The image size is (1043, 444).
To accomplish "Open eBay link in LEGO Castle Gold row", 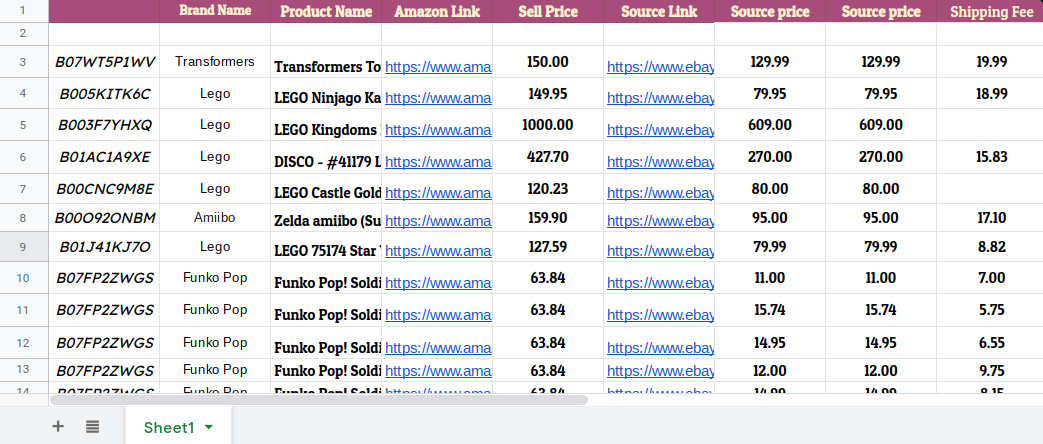I will [661, 193].
